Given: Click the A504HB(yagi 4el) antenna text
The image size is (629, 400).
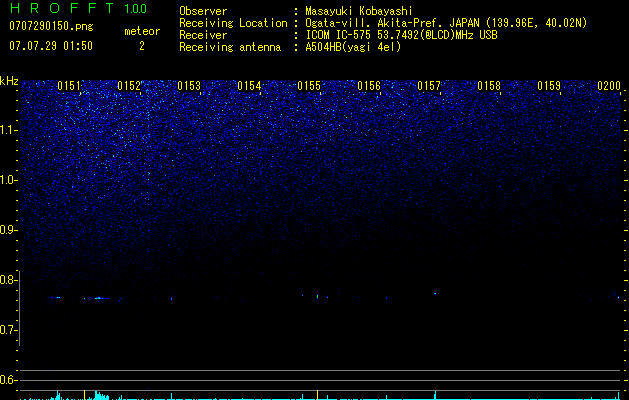Looking at the screenshot, I should pos(353,47).
